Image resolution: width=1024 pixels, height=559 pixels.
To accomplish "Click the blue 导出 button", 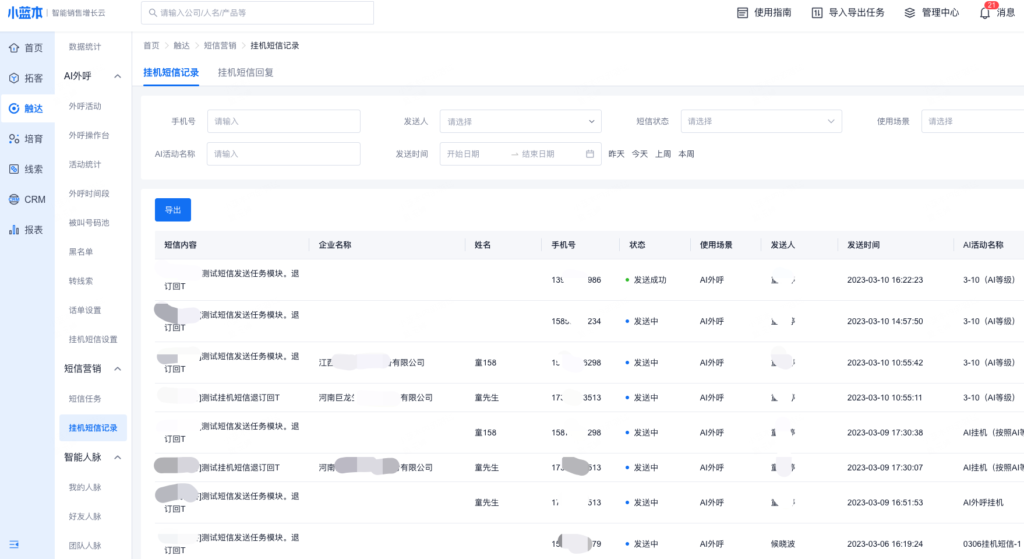I will tap(173, 210).
